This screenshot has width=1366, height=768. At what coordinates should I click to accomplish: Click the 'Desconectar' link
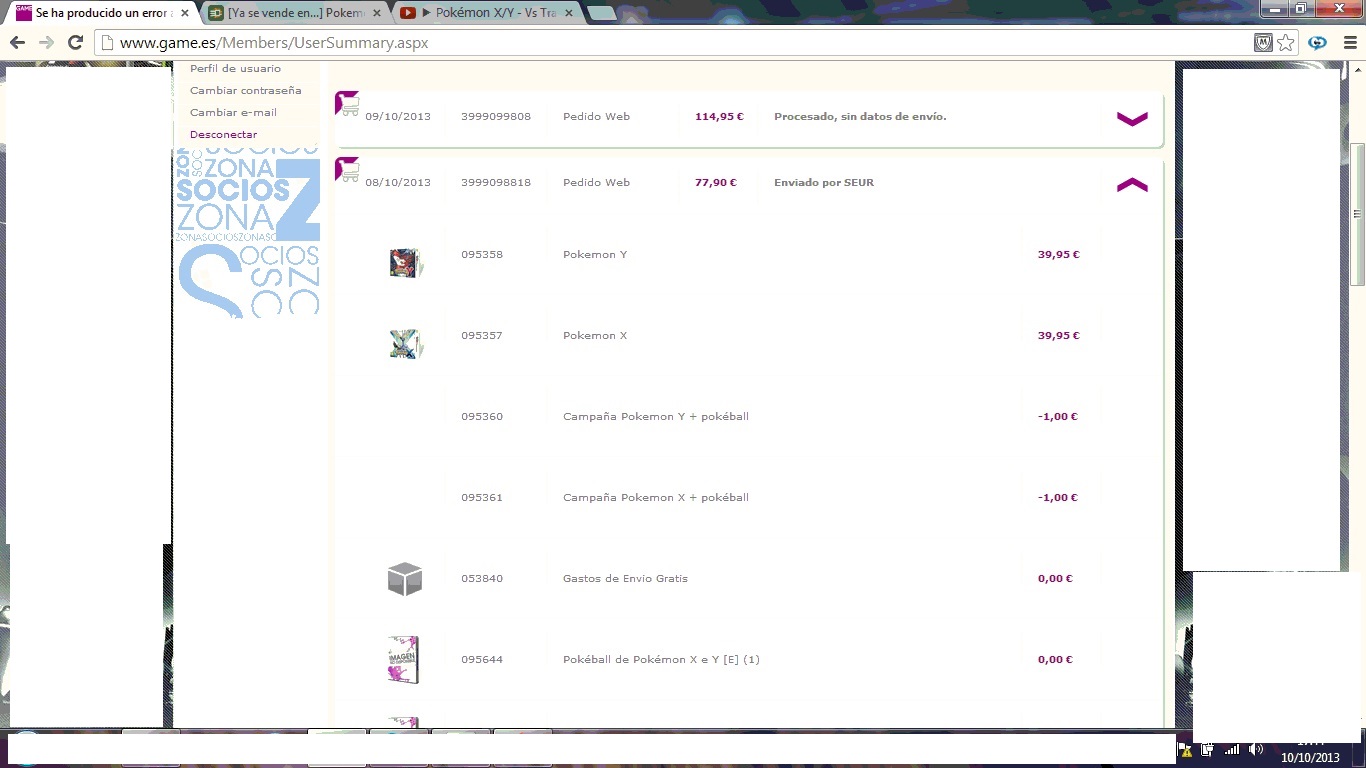point(223,135)
